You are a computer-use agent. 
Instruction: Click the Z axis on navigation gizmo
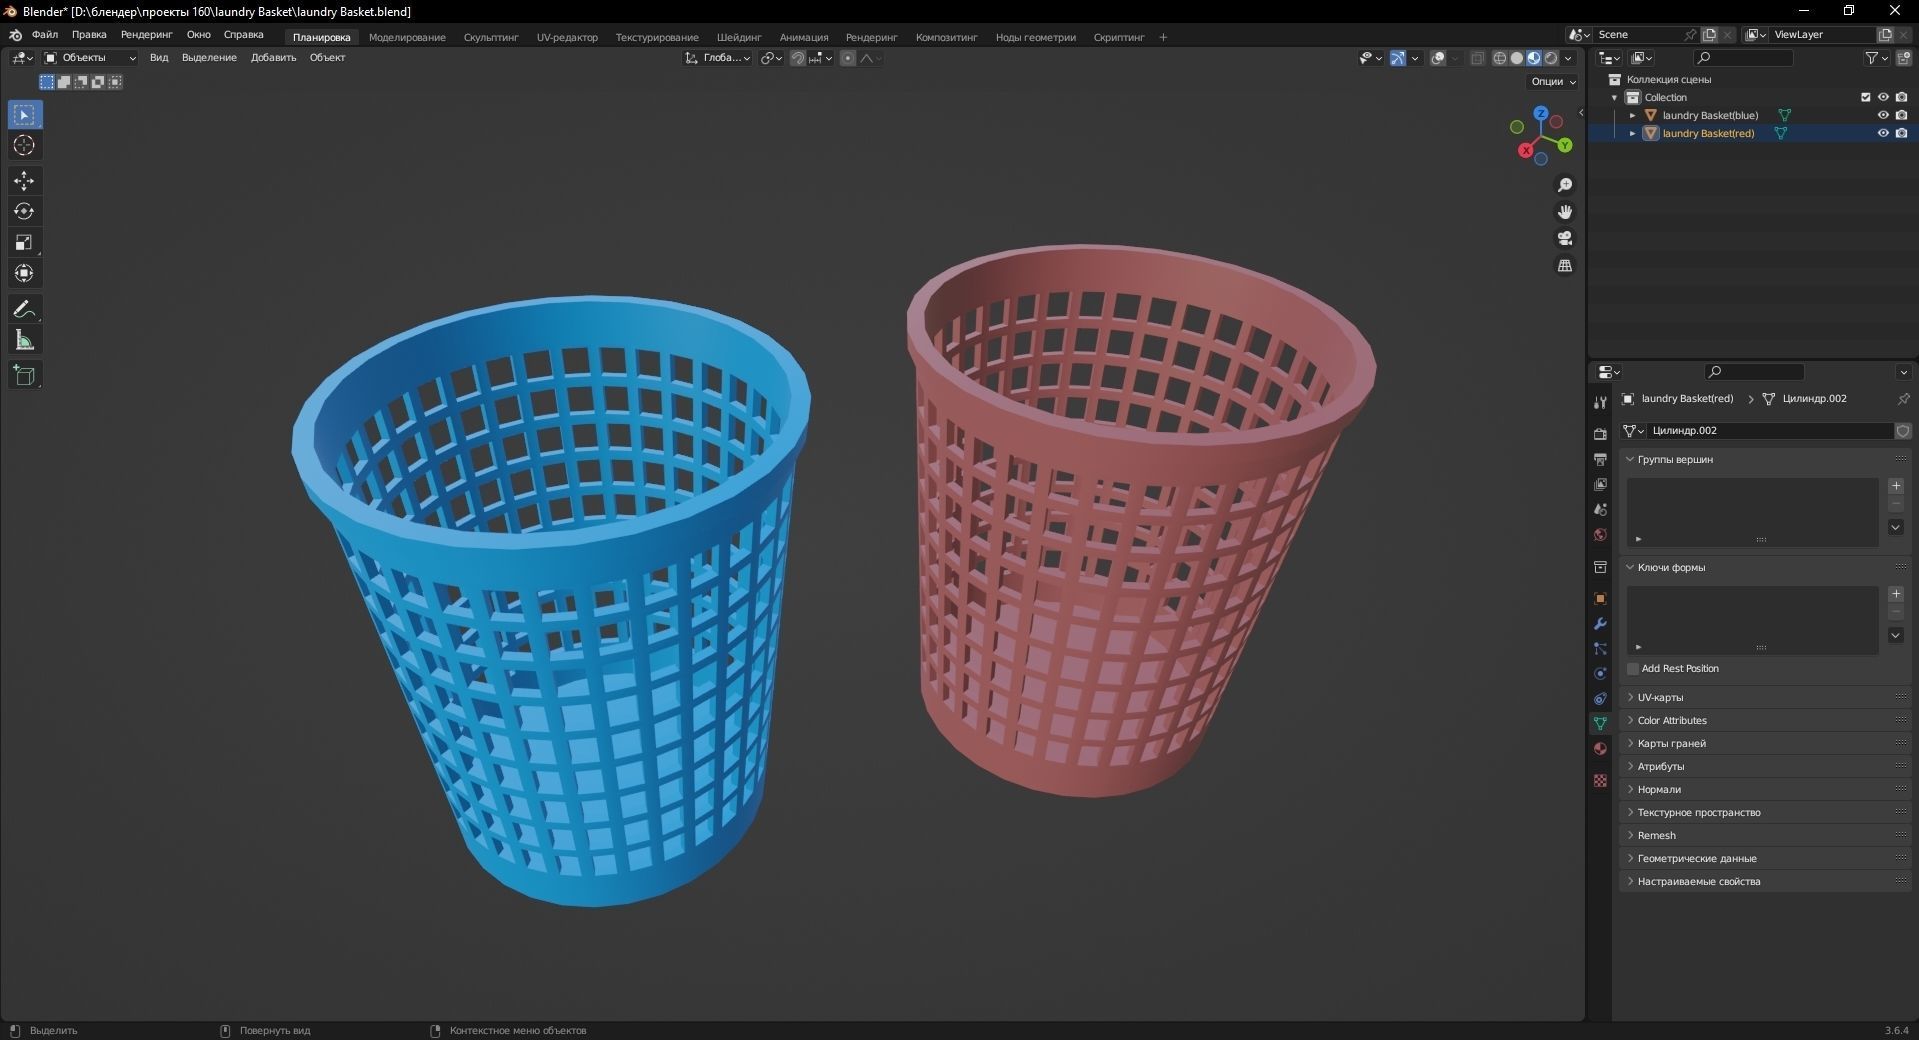[1541, 113]
